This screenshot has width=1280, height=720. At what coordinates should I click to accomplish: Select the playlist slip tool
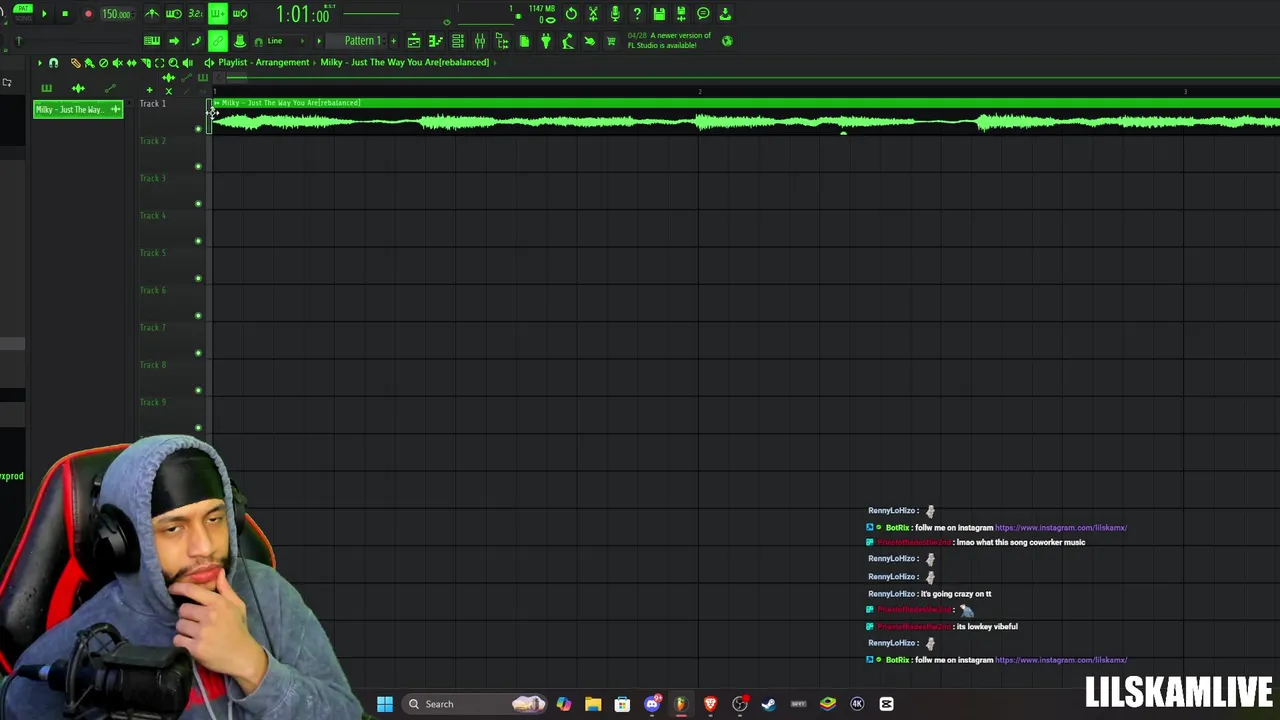(x=131, y=62)
